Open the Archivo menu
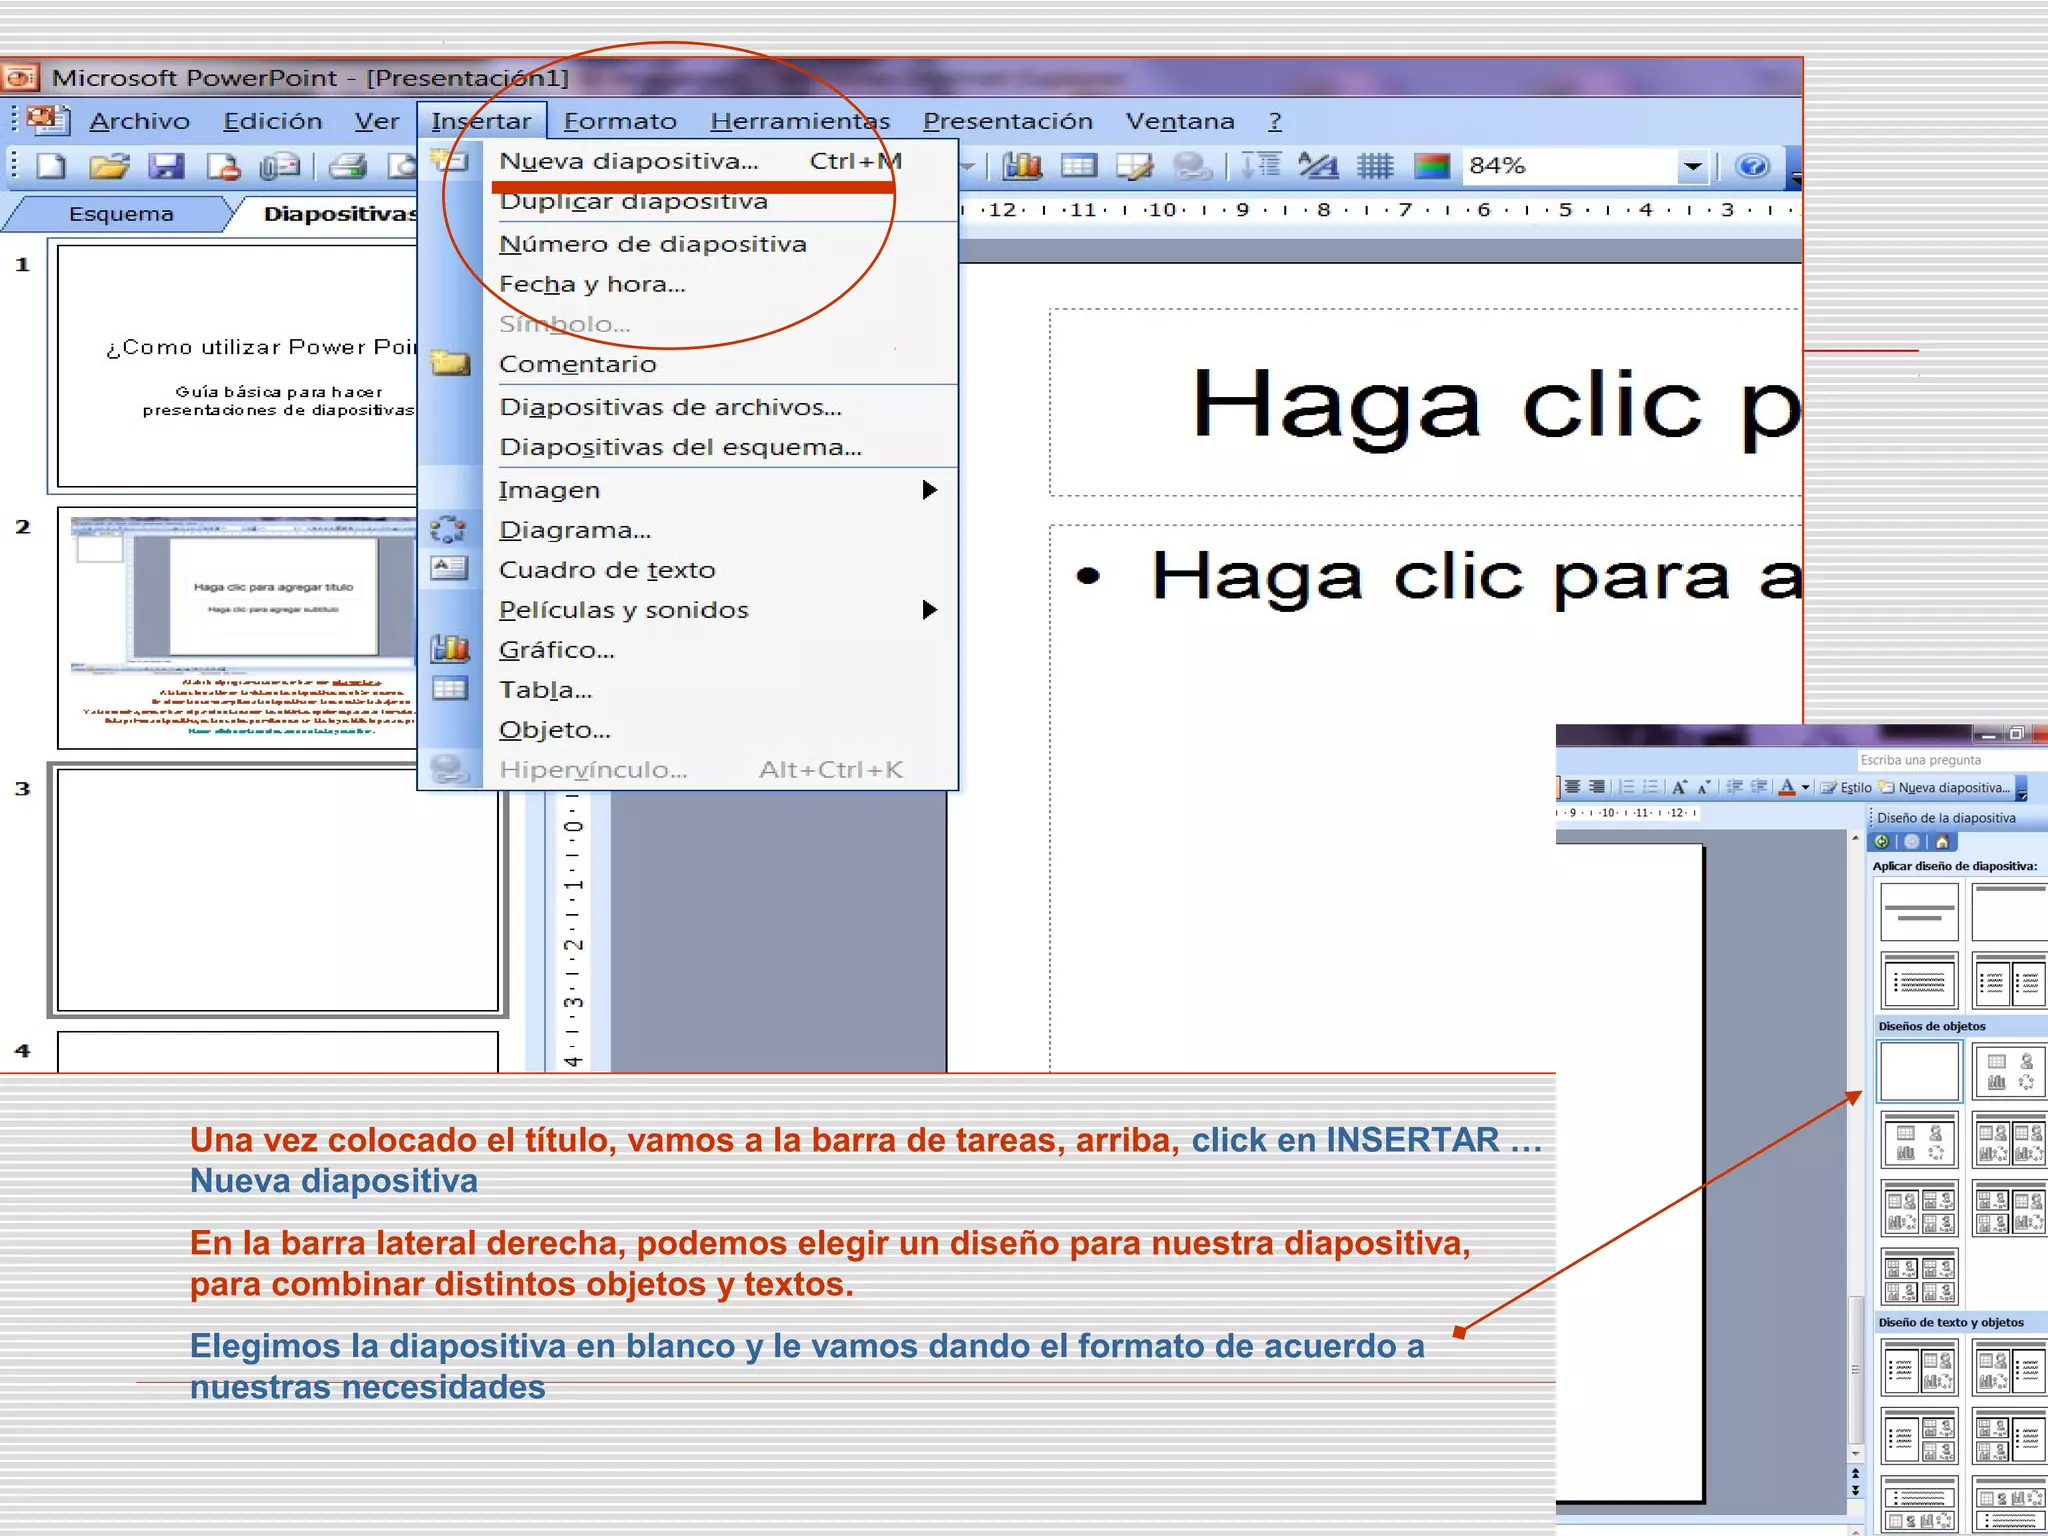This screenshot has width=2048, height=1536. point(139,121)
